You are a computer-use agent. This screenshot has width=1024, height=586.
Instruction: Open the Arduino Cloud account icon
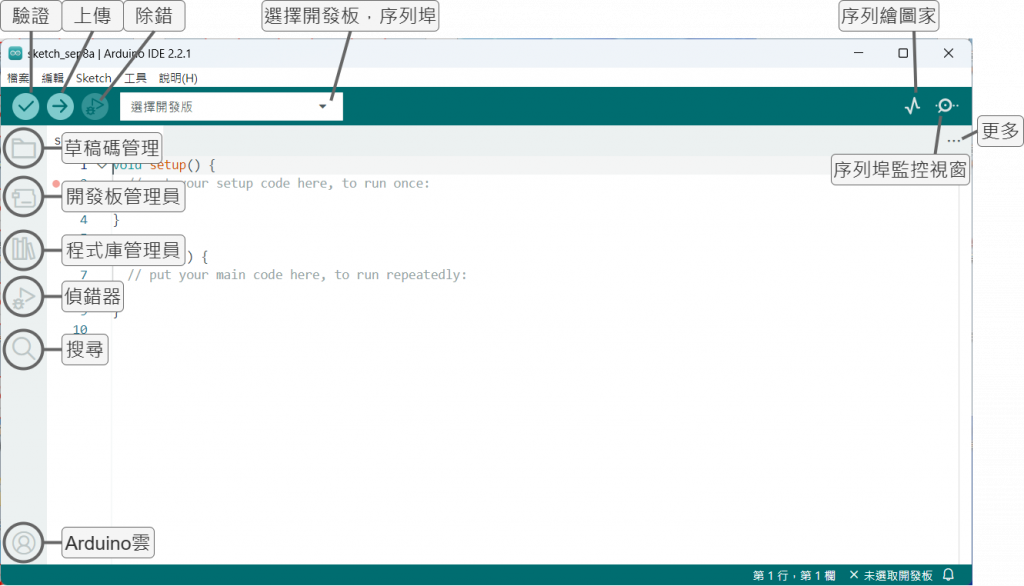coord(24,542)
